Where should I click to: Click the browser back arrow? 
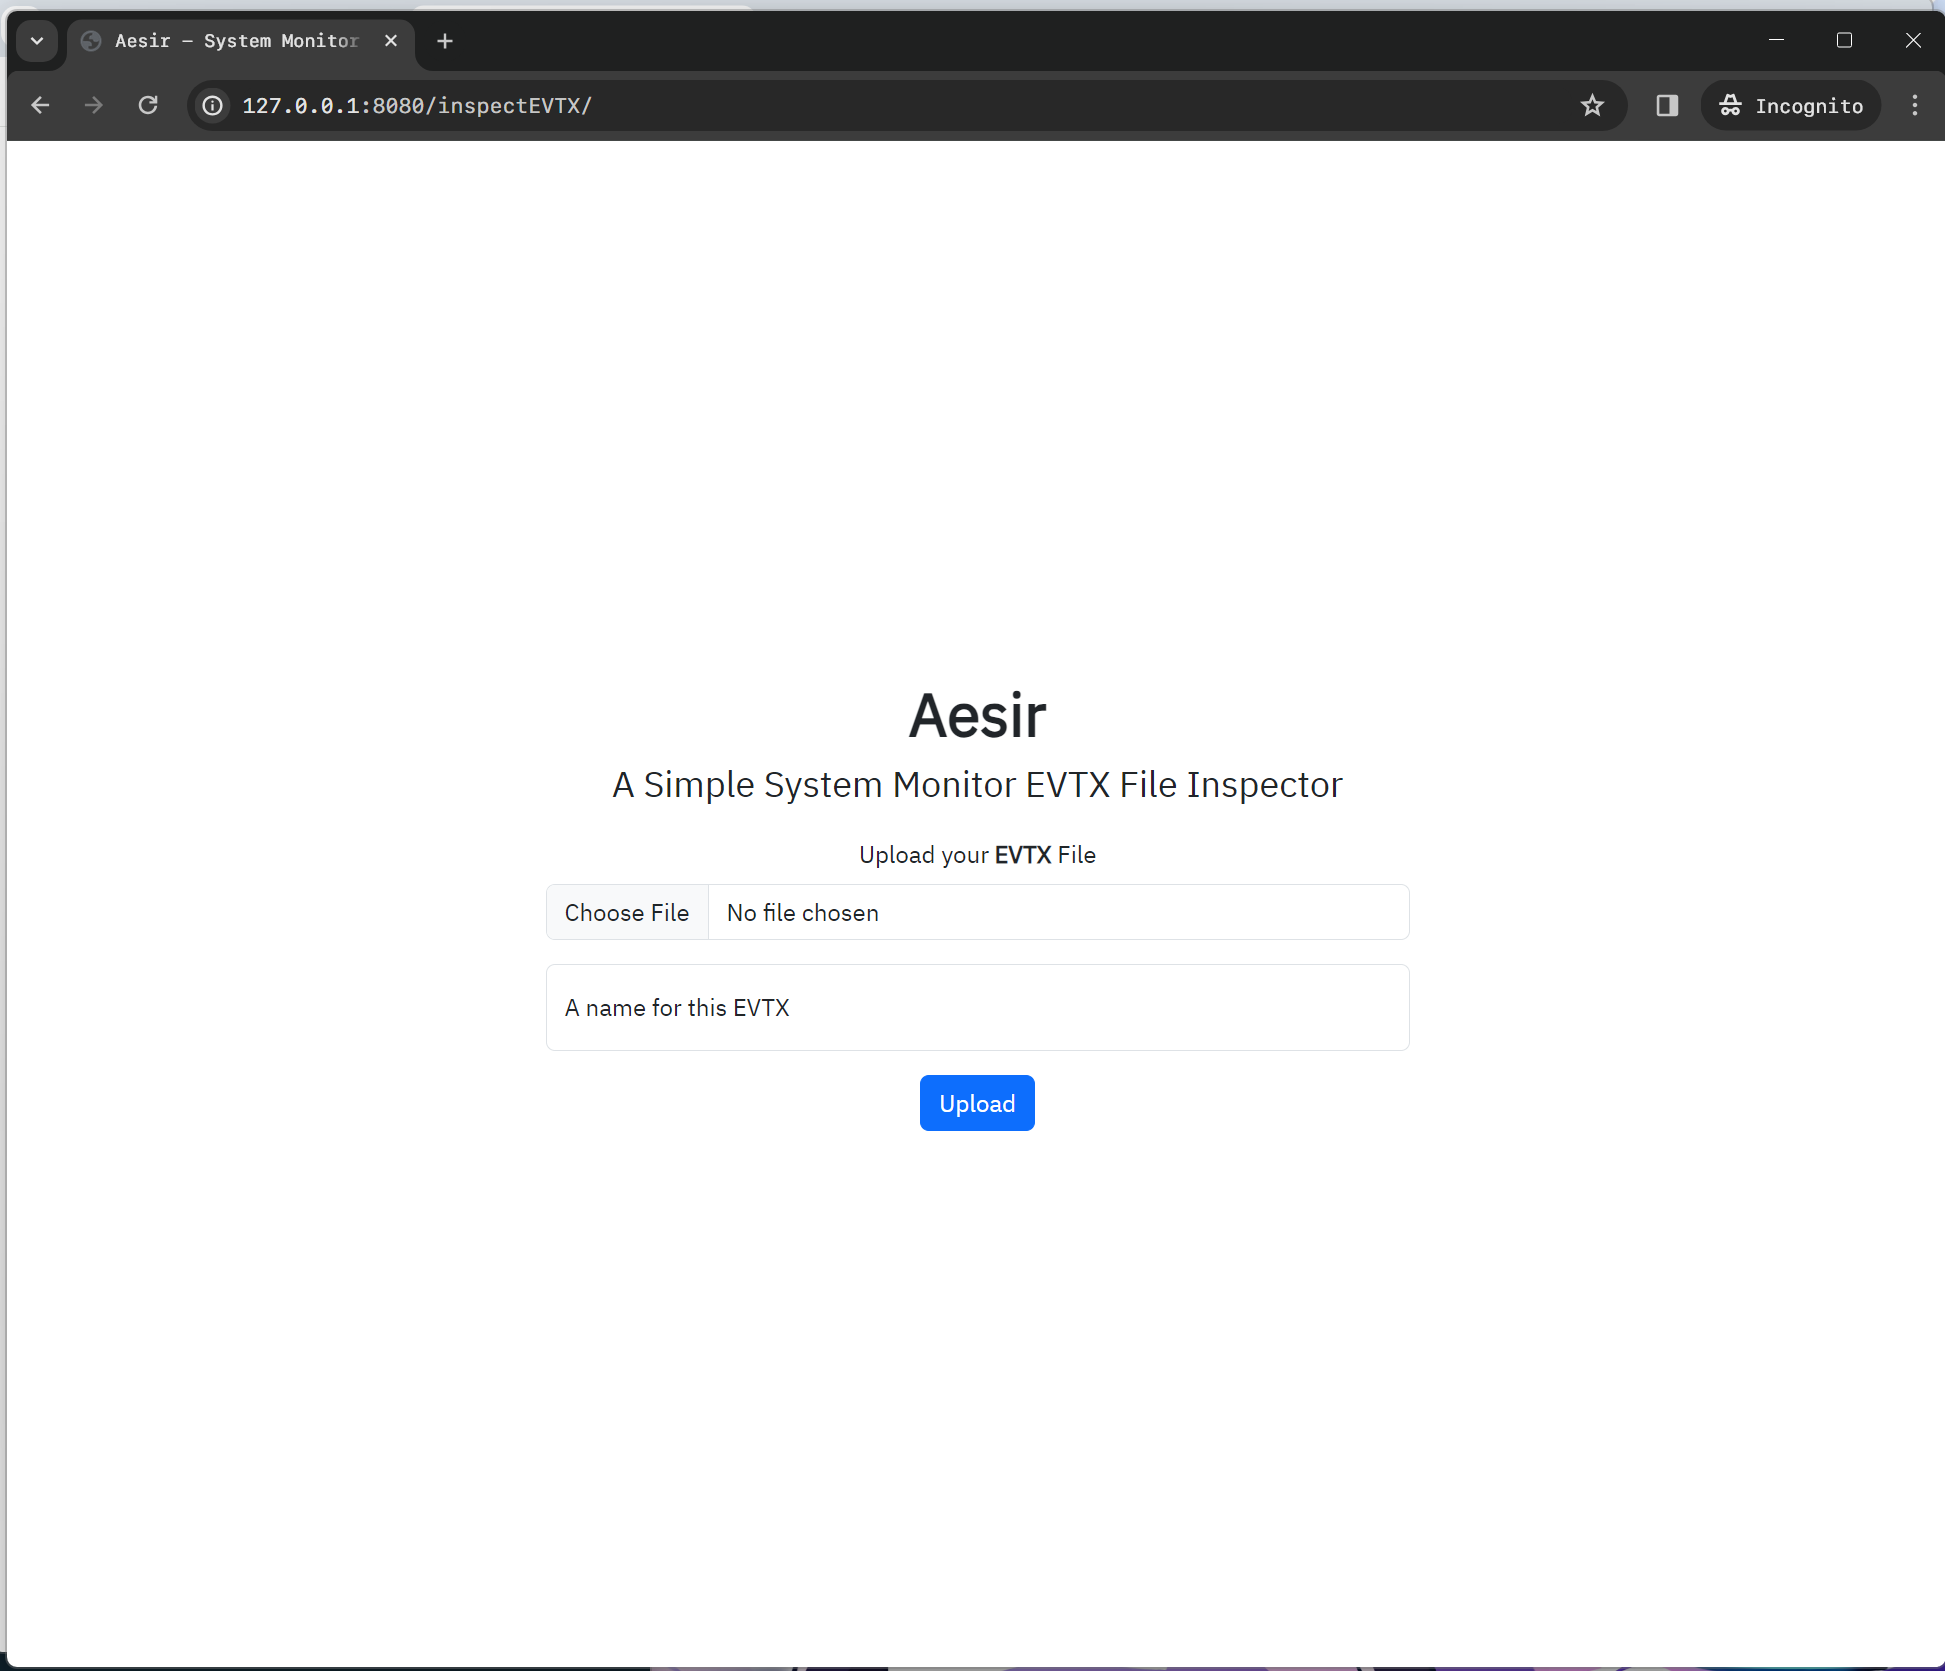click(40, 105)
